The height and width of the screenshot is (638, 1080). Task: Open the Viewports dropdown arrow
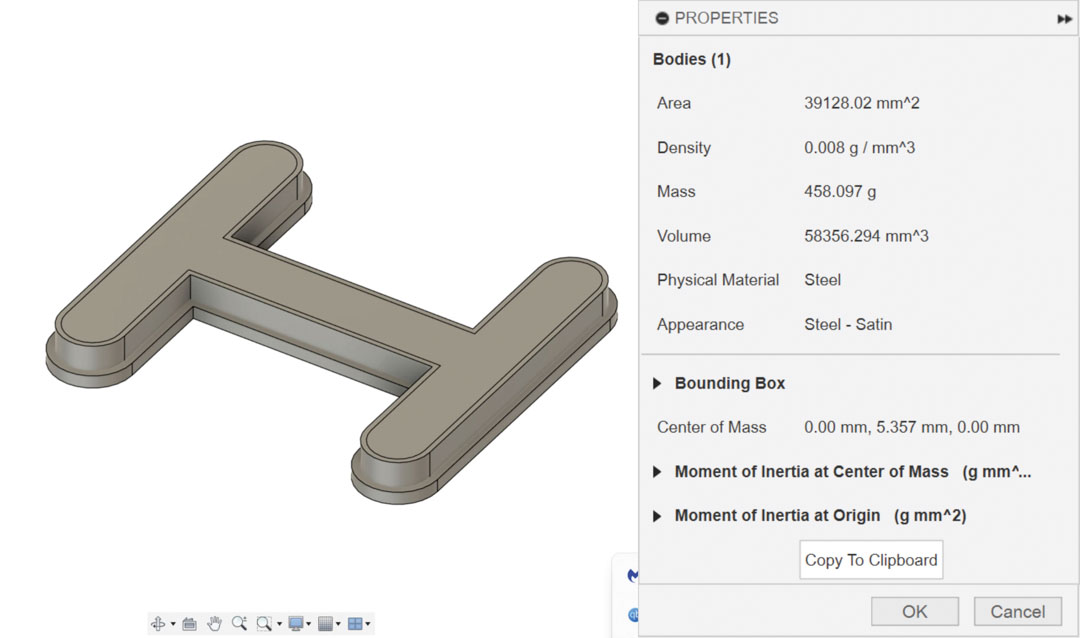[x=368, y=625]
